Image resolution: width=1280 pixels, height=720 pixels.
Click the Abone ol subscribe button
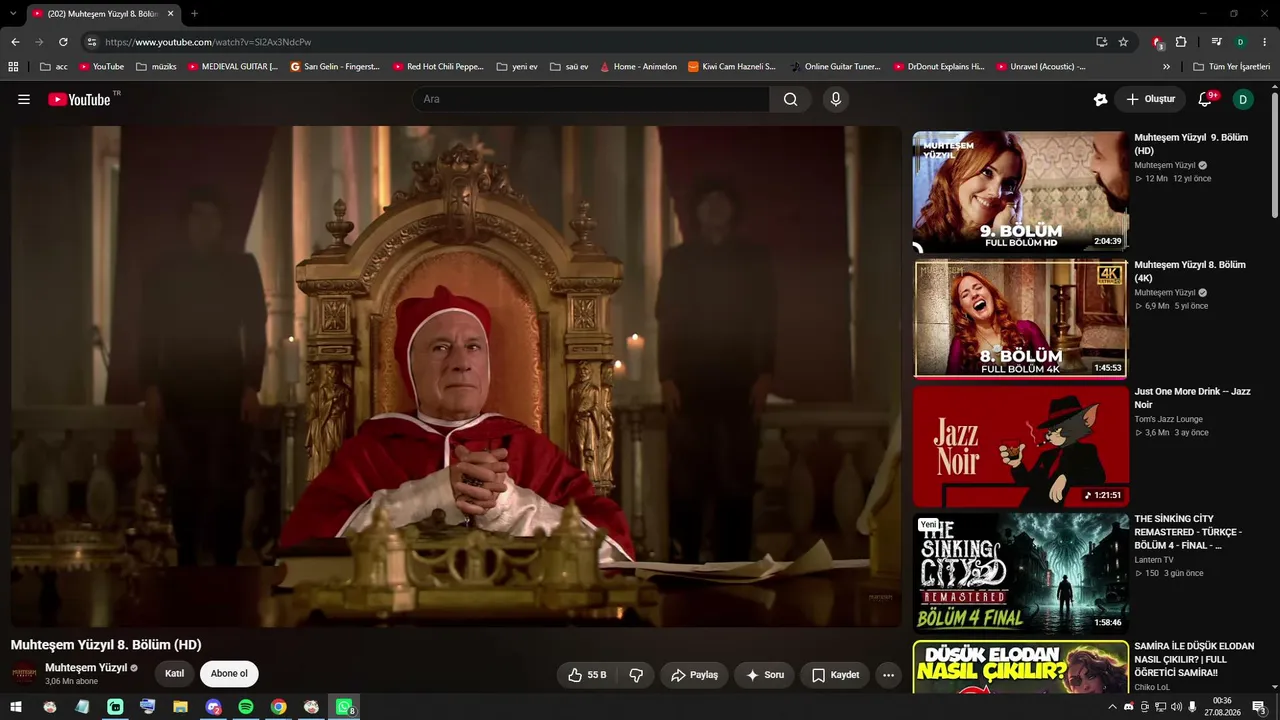229,674
